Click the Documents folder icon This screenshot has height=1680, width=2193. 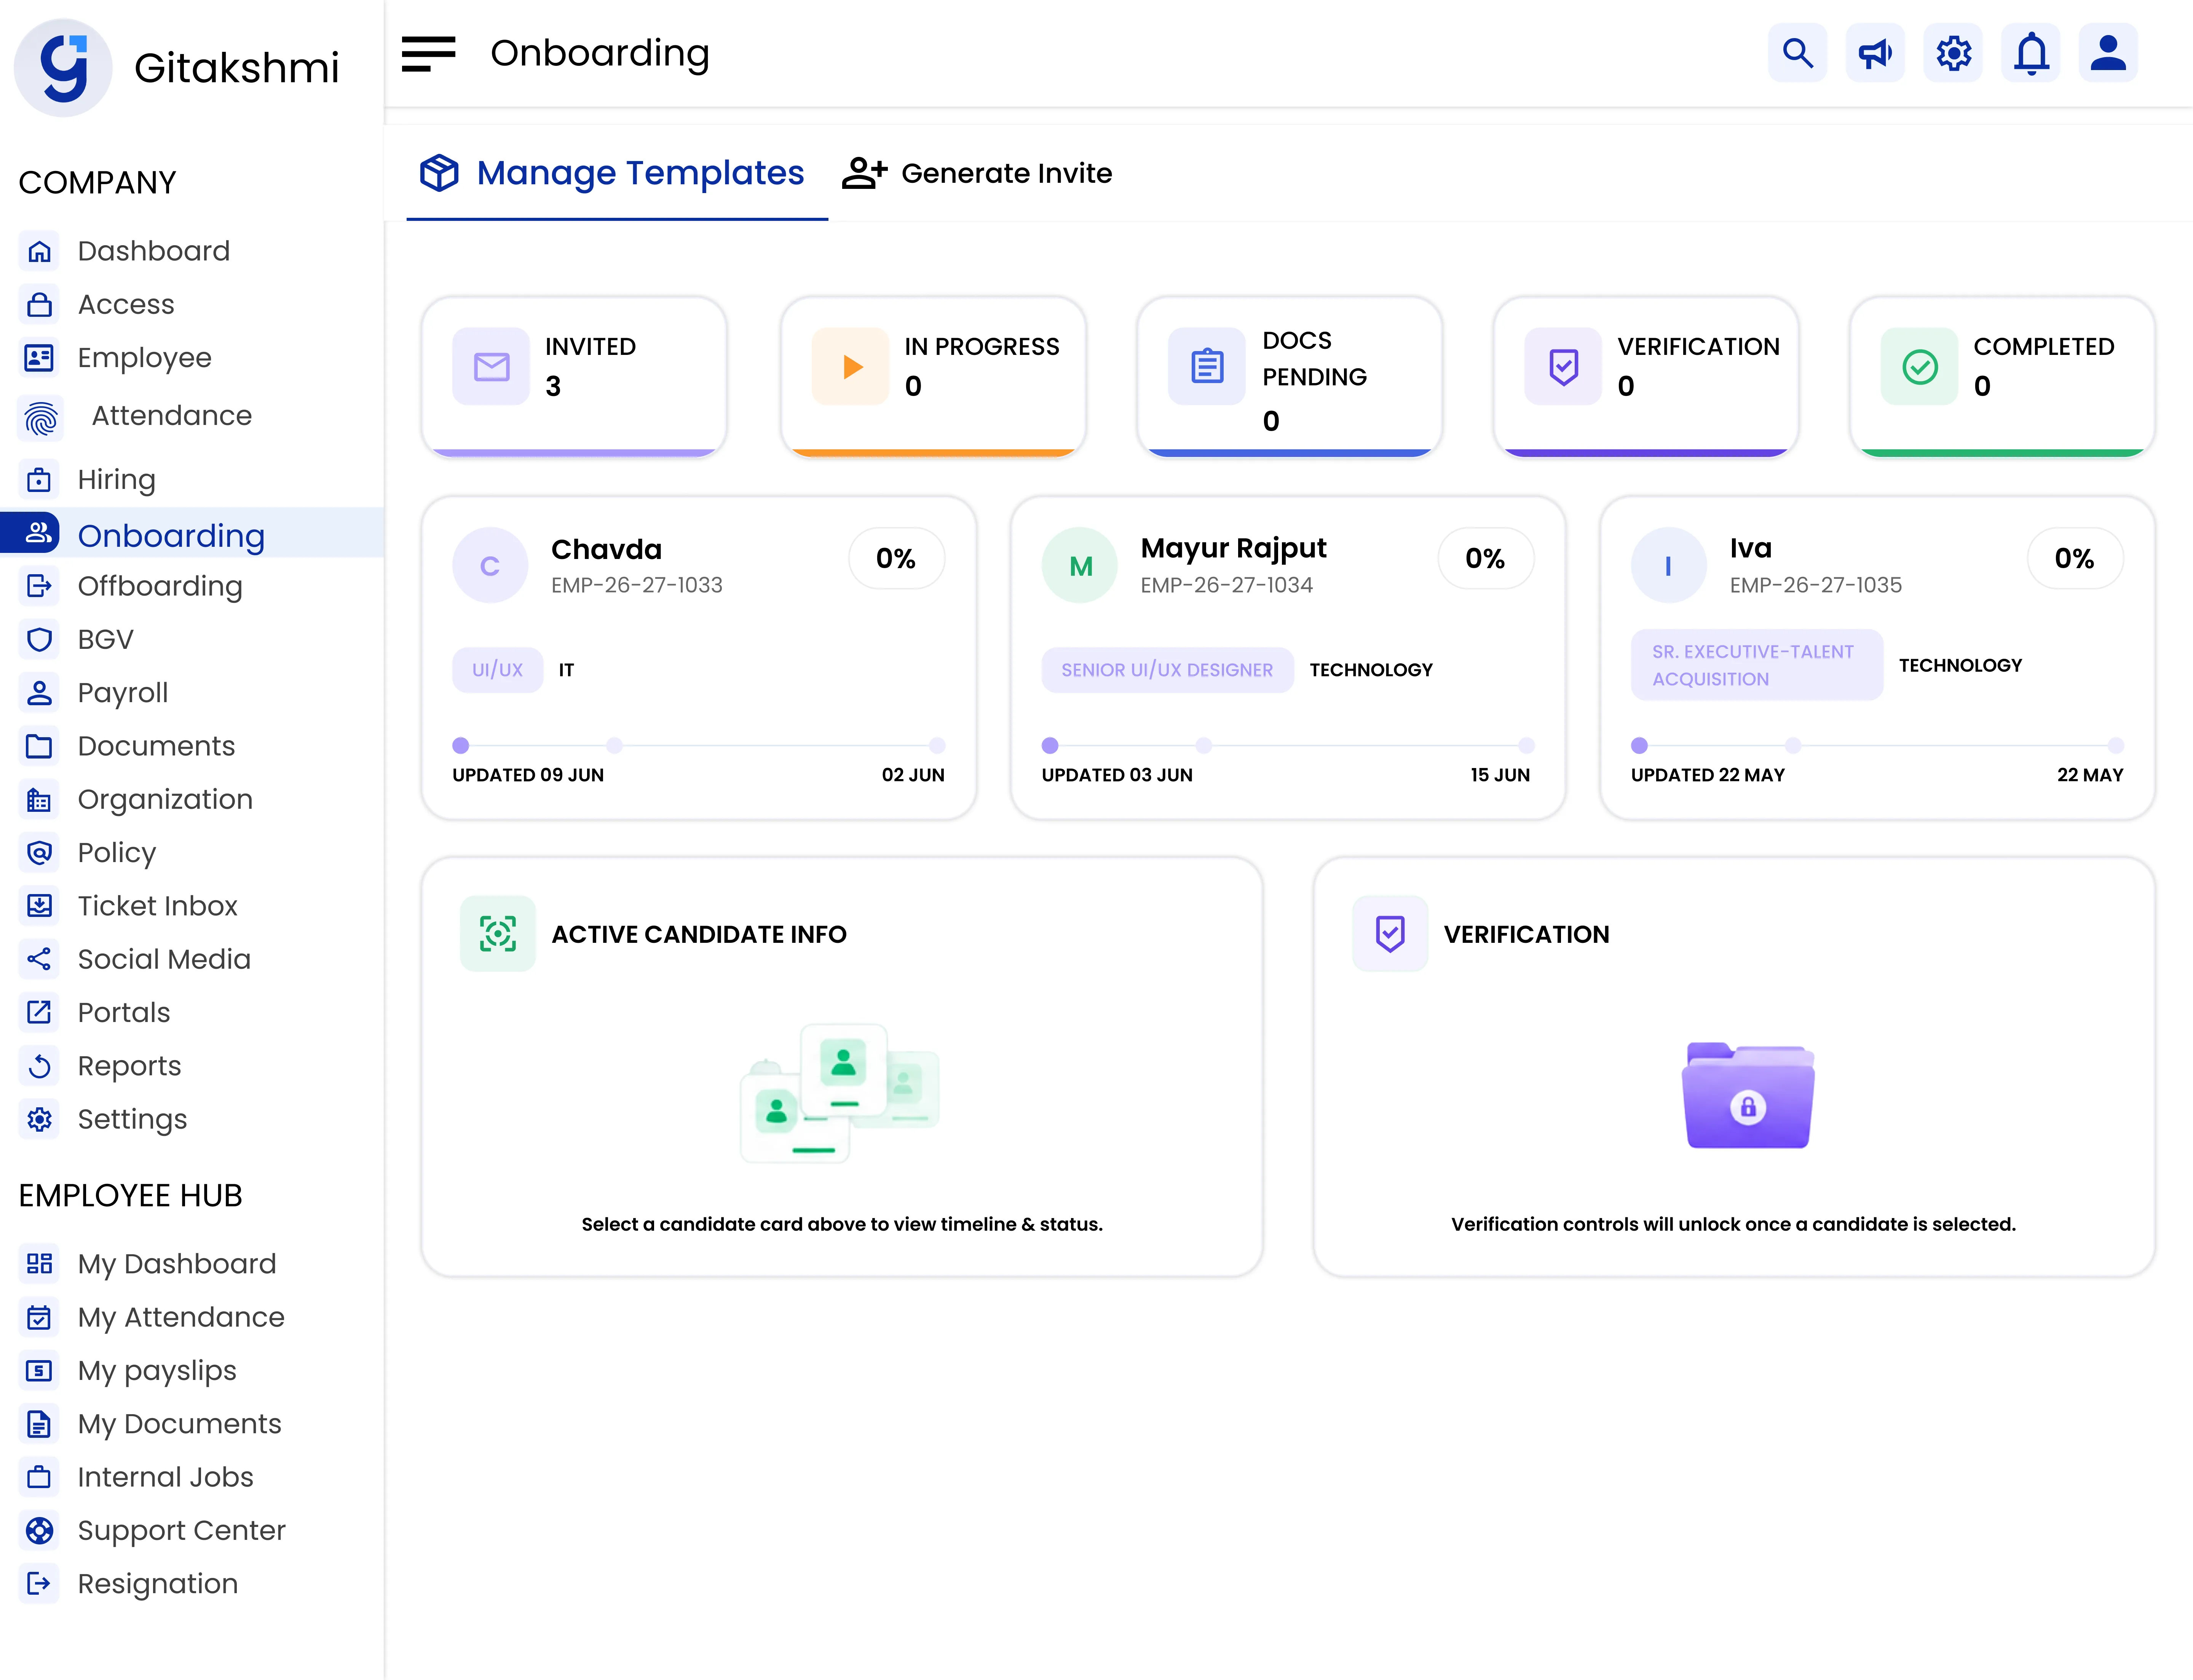39,746
